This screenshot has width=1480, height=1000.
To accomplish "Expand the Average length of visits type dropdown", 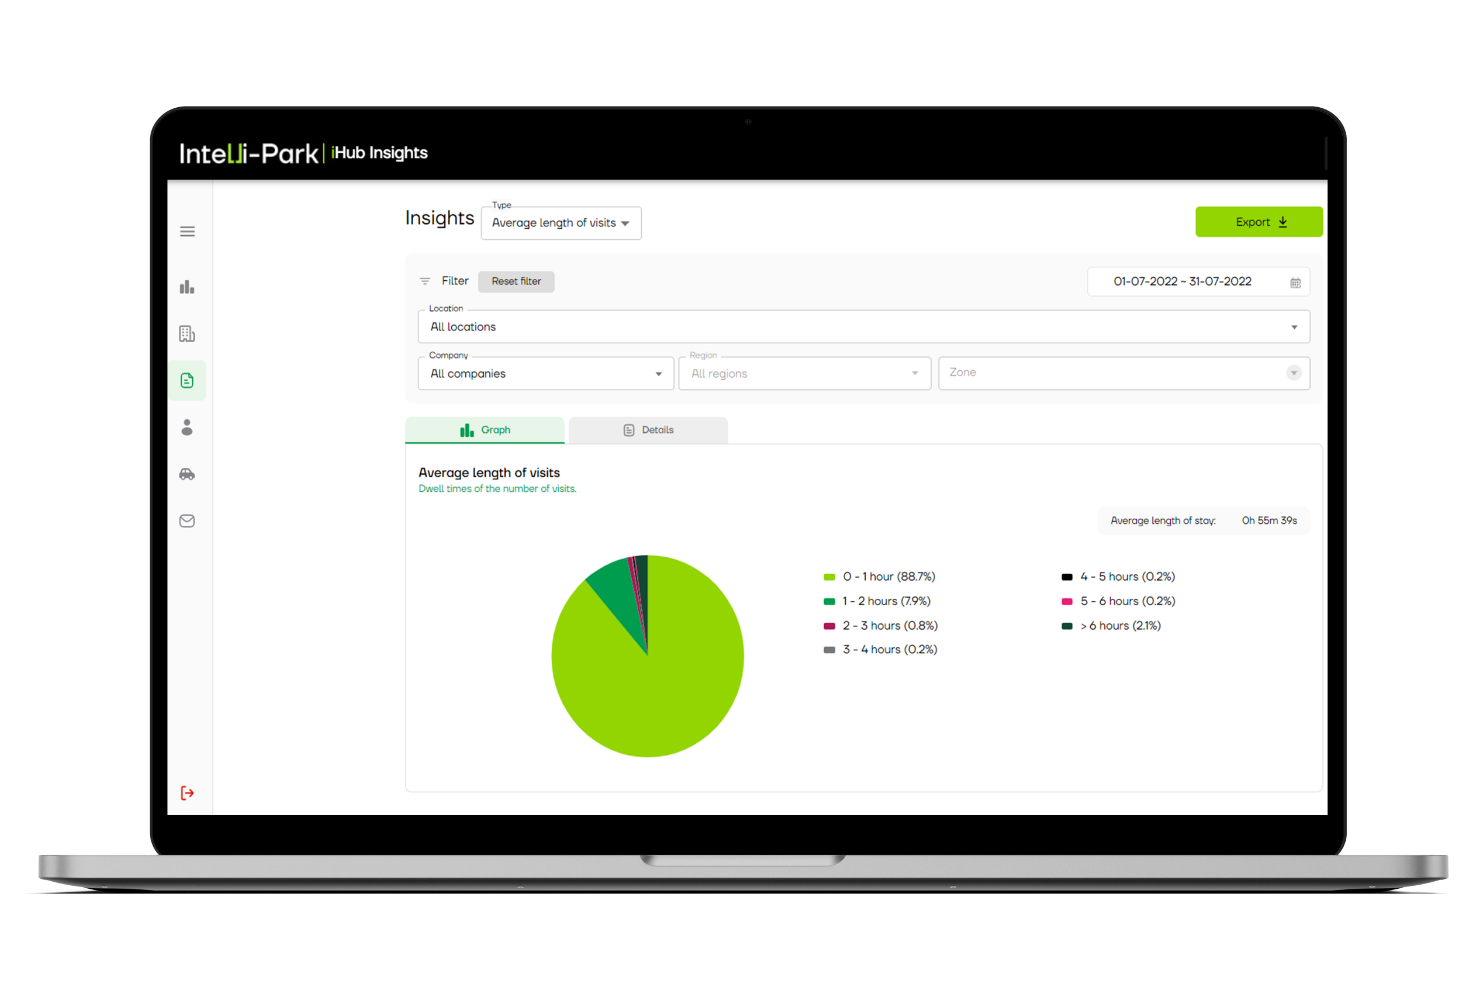I will pyautogui.click(x=560, y=223).
